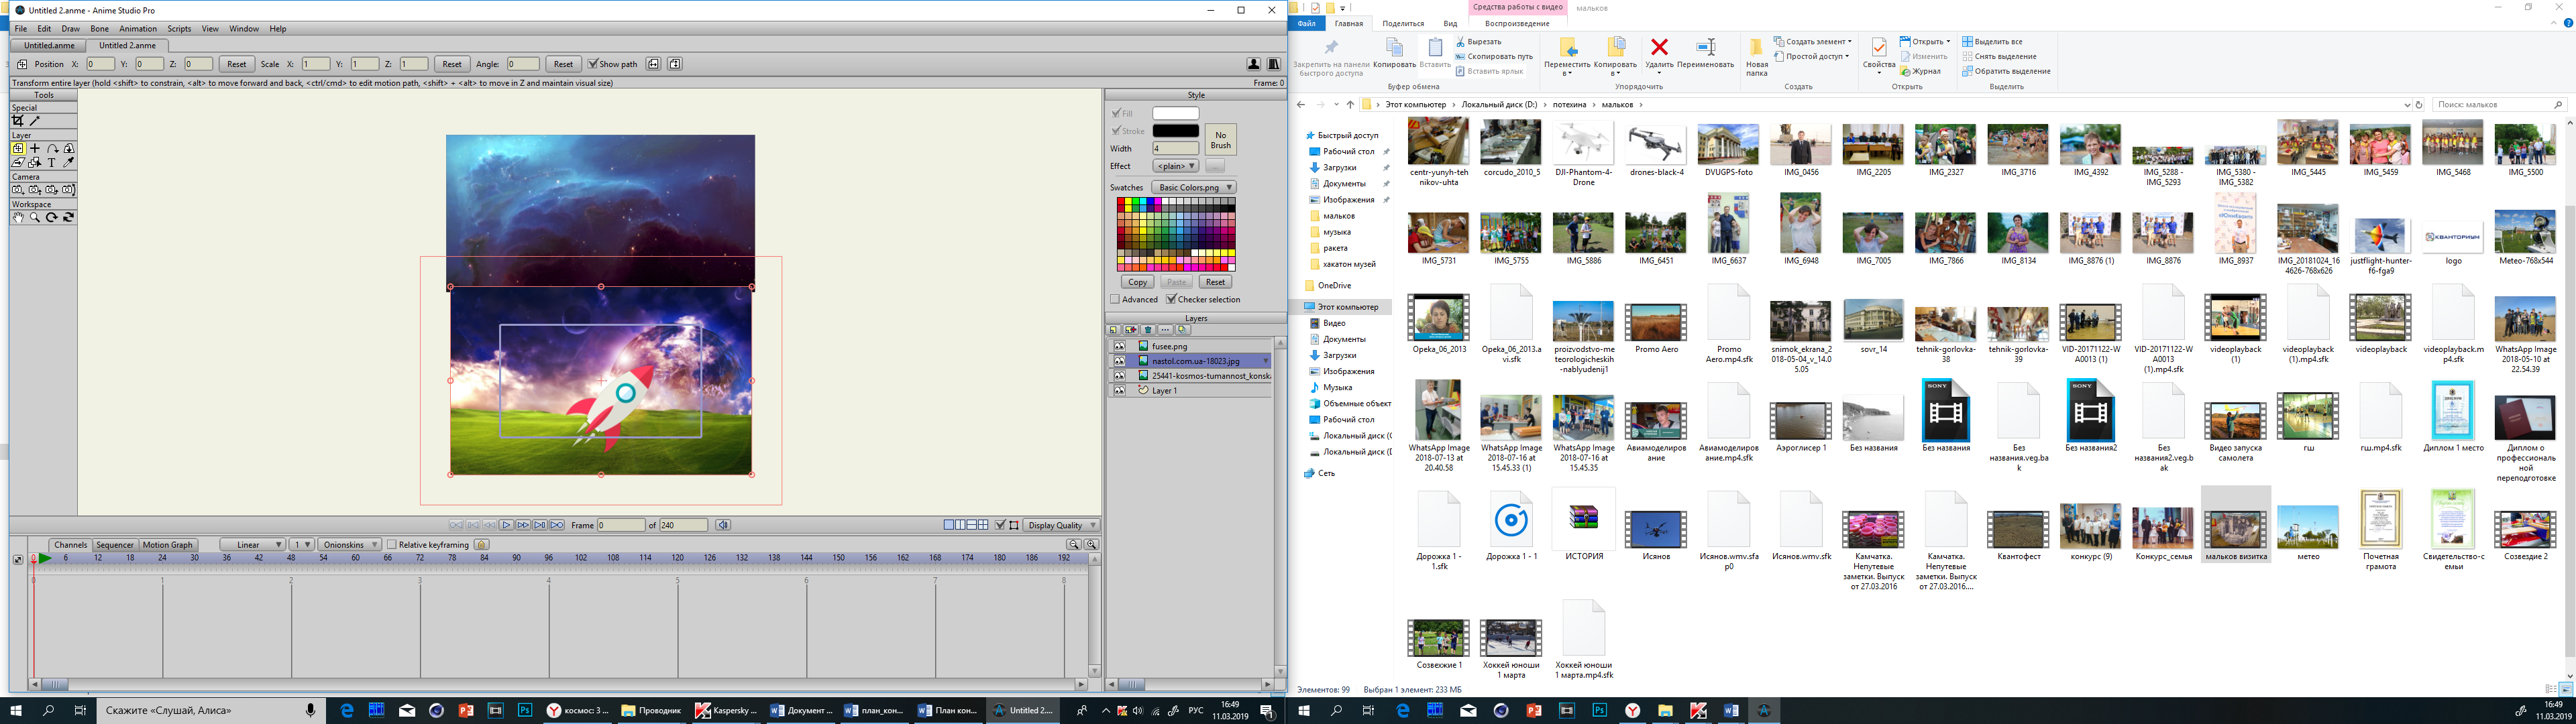
Task: Open the timeline '1' interval dropdown
Action: click(302, 545)
